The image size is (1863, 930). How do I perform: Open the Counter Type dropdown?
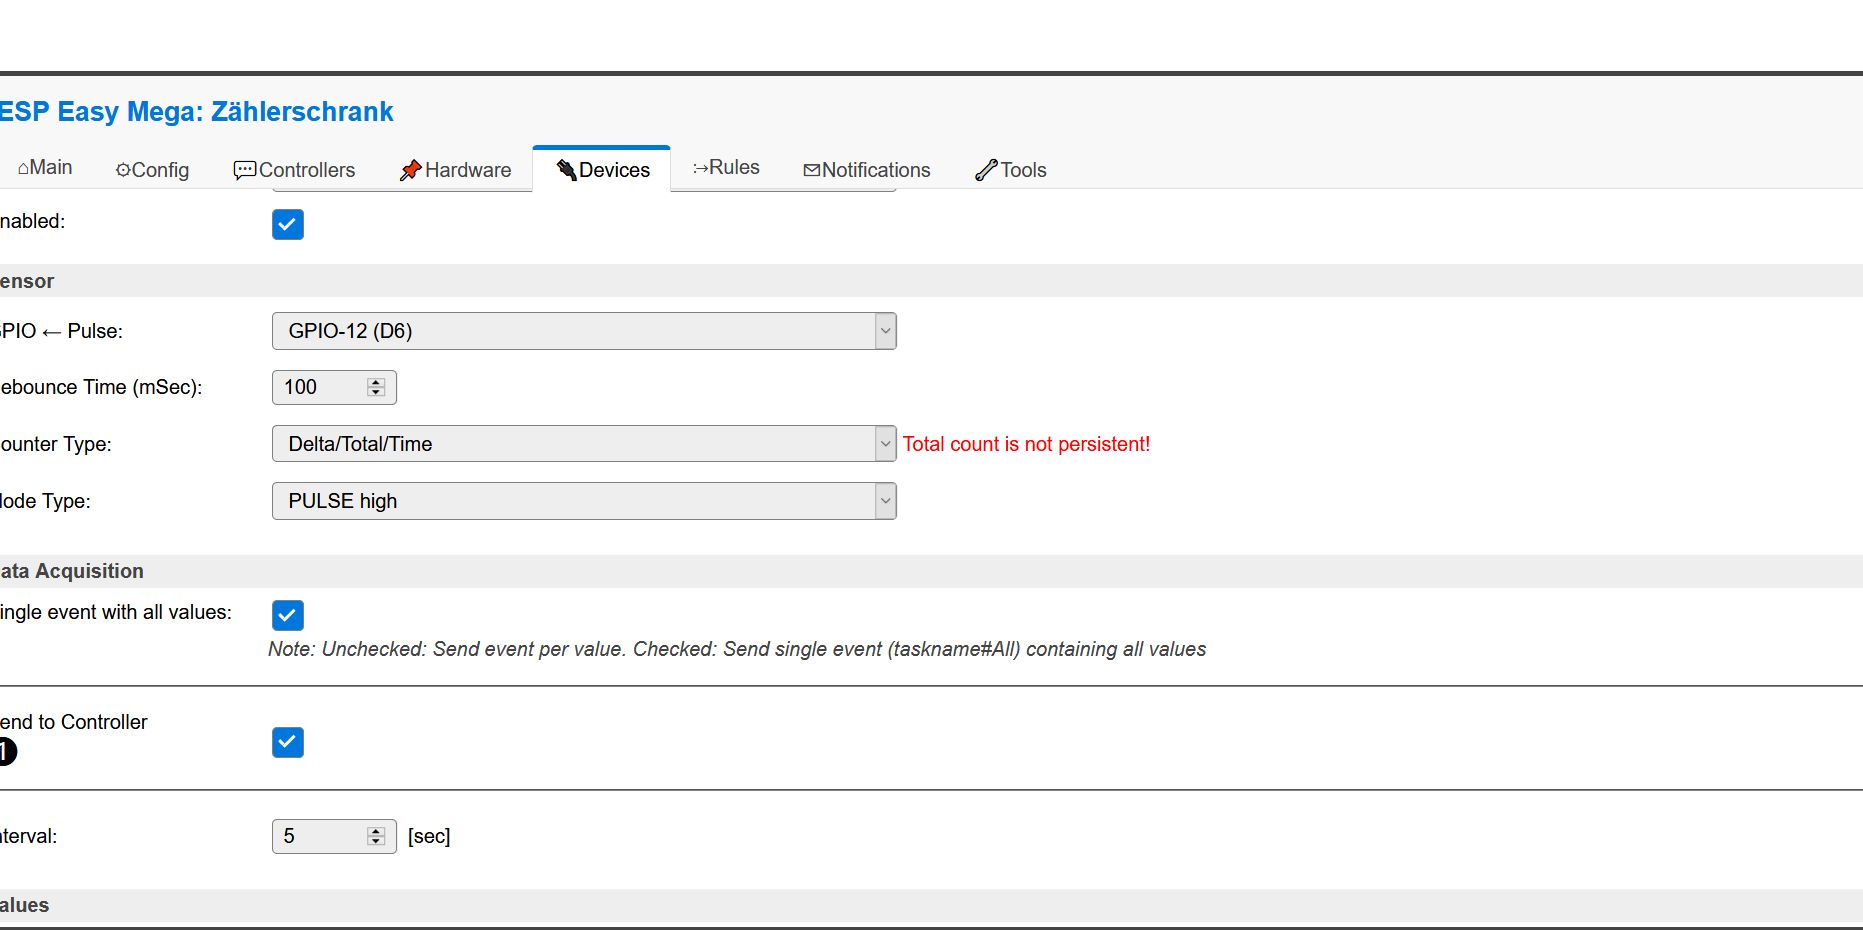(584, 444)
